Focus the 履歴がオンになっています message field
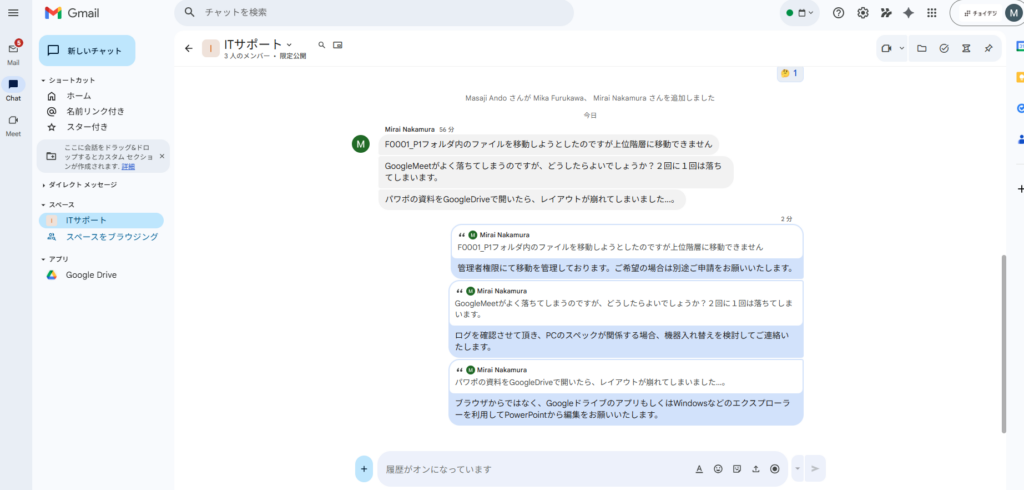Image resolution: width=1024 pixels, height=490 pixels. pyautogui.click(x=536, y=468)
